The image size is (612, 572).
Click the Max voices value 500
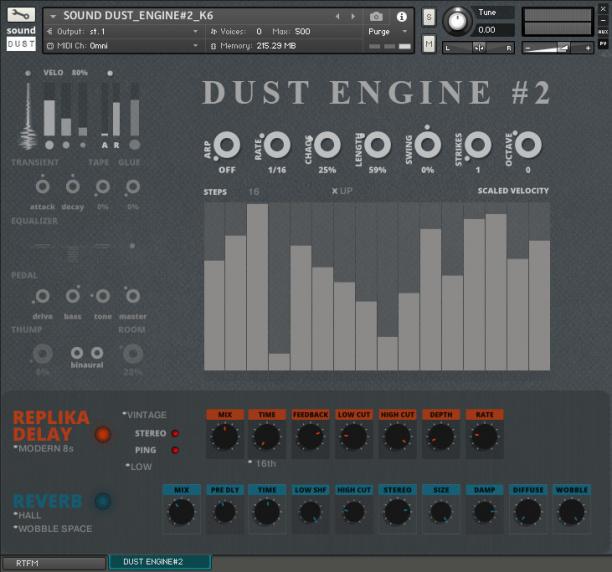(302, 31)
